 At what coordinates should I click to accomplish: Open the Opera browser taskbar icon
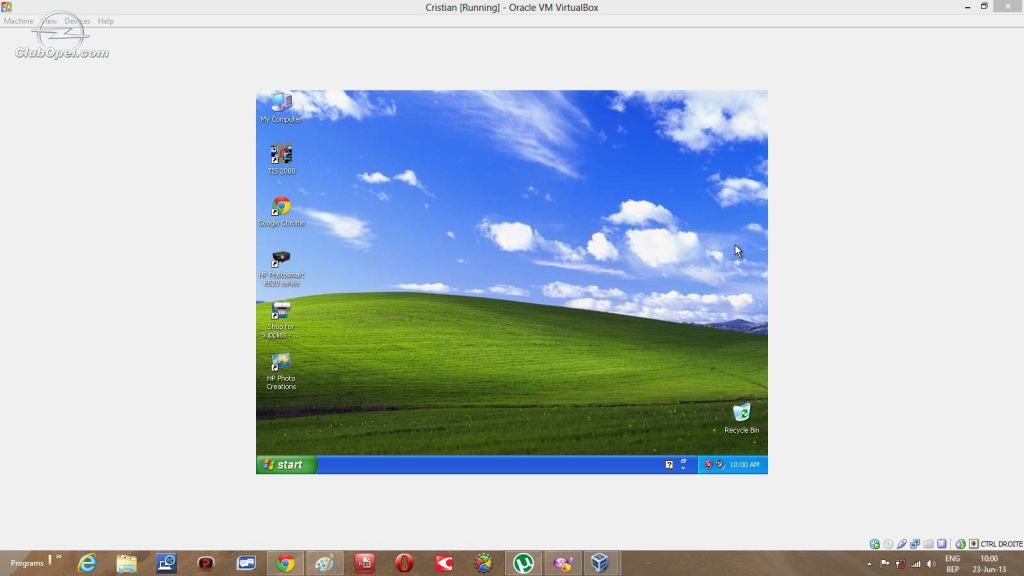tap(404, 563)
